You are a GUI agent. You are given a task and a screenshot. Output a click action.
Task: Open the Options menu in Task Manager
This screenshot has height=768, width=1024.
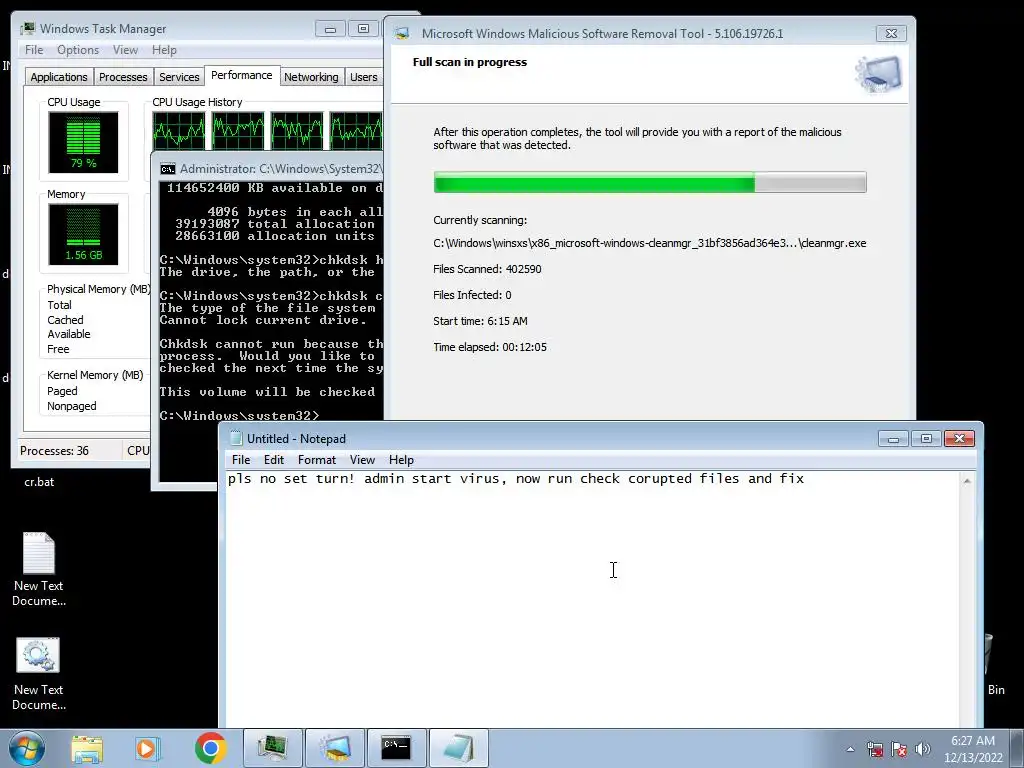[78, 50]
